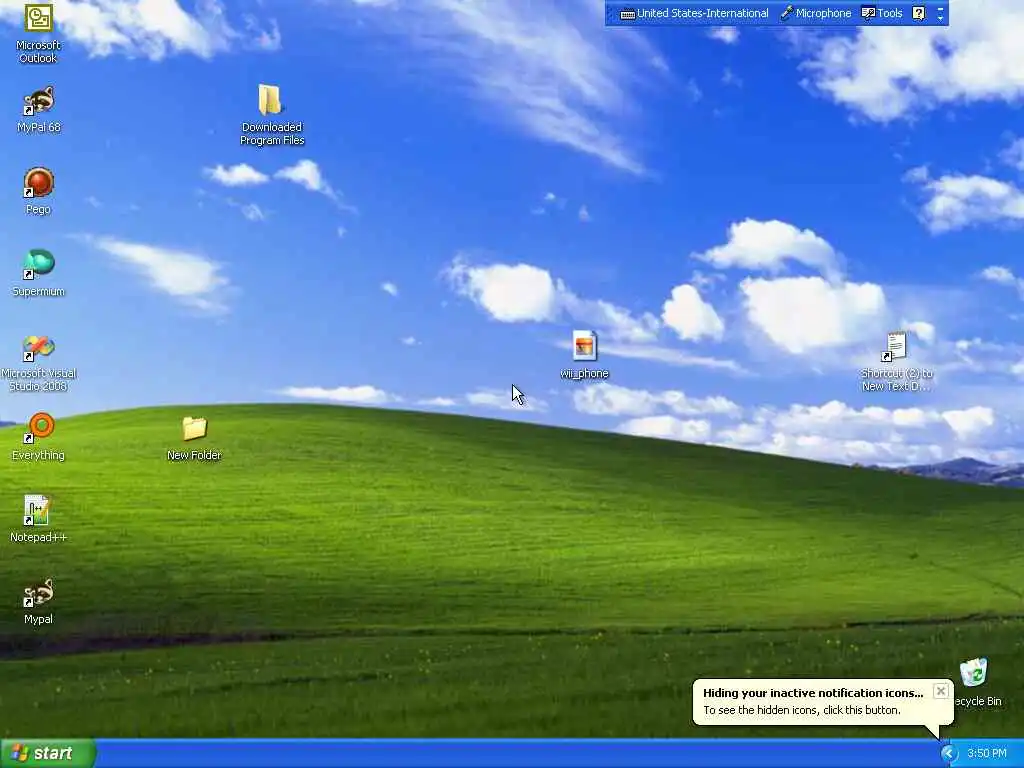This screenshot has height=768, width=1024.
Task: Open the language bar Tools menu
Action: [x=882, y=13]
